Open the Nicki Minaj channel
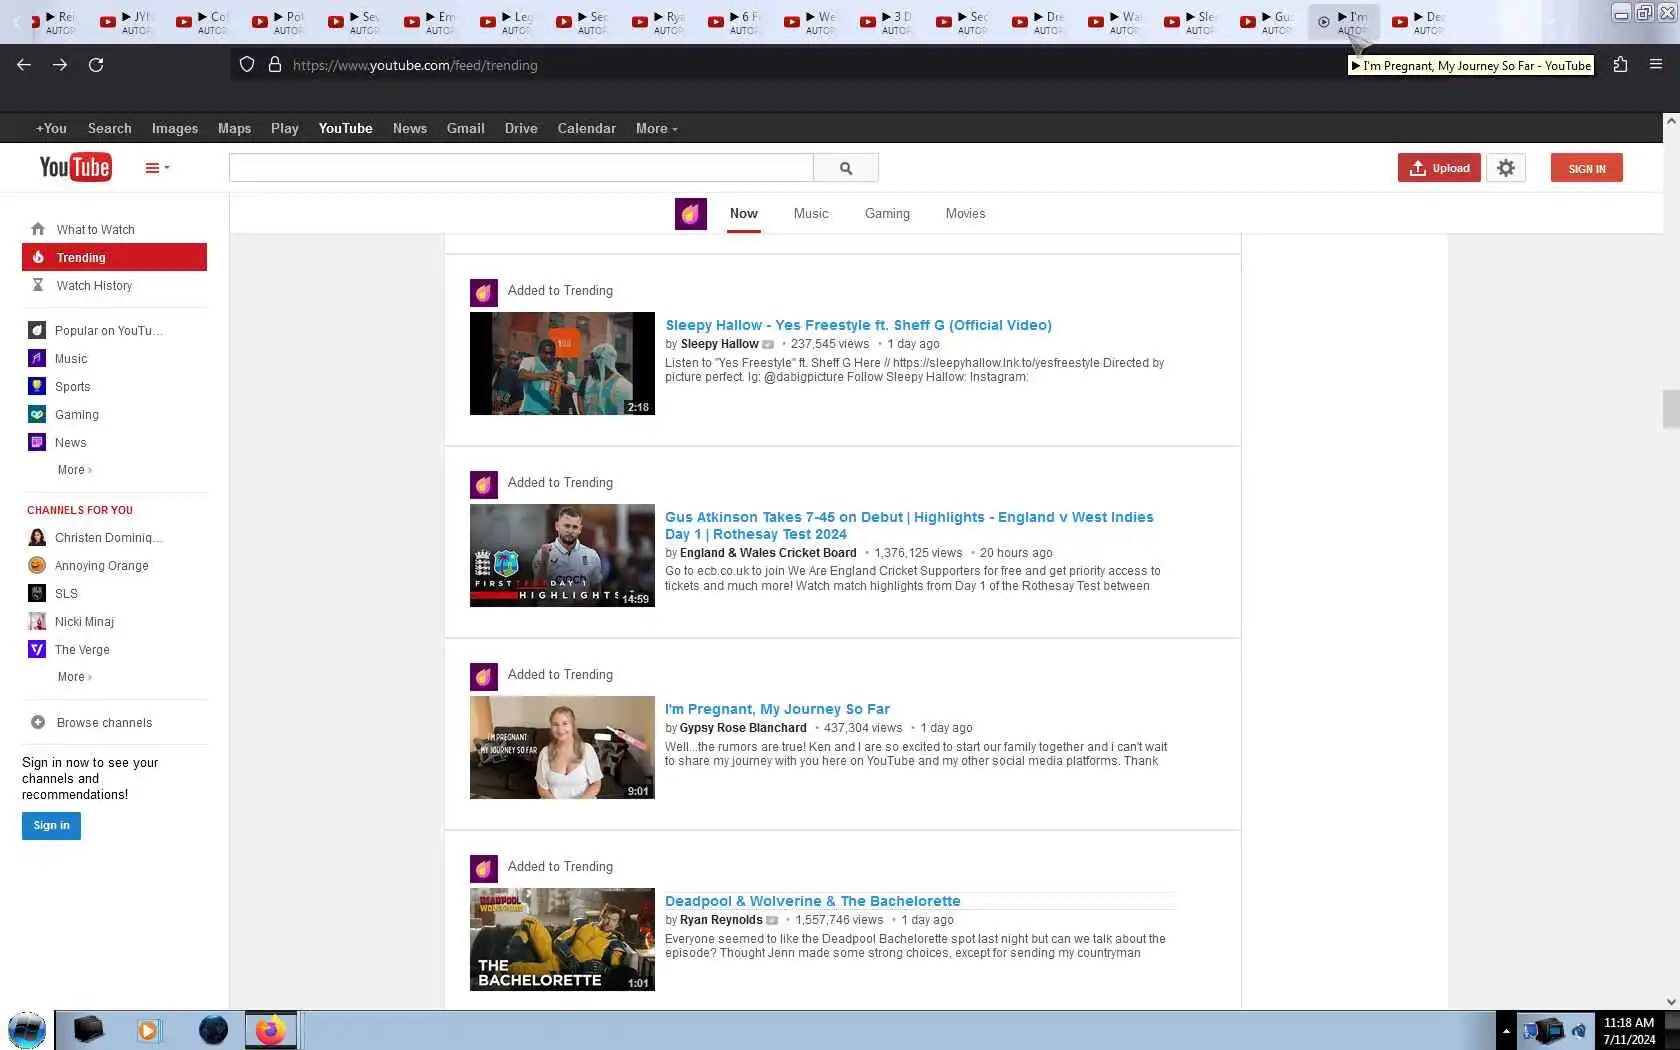The height and width of the screenshot is (1050, 1680). [84, 622]
